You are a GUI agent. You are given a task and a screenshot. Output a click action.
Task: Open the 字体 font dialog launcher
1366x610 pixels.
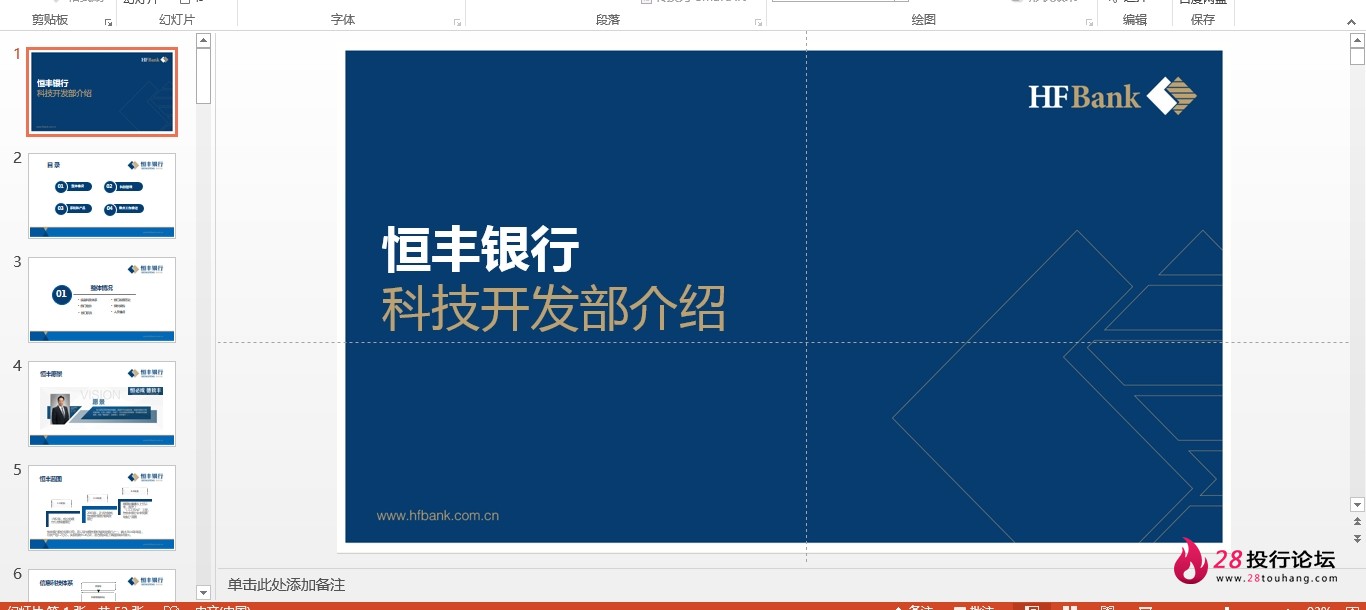coord(458,21)
